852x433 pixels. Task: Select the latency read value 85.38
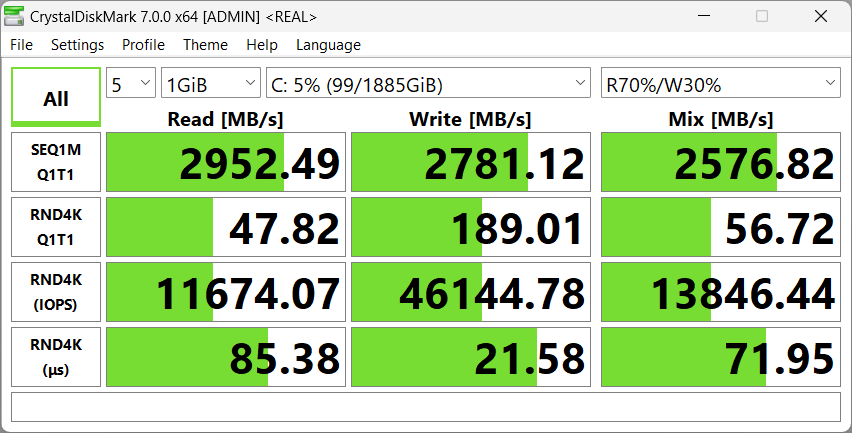[x=225, y=357]
